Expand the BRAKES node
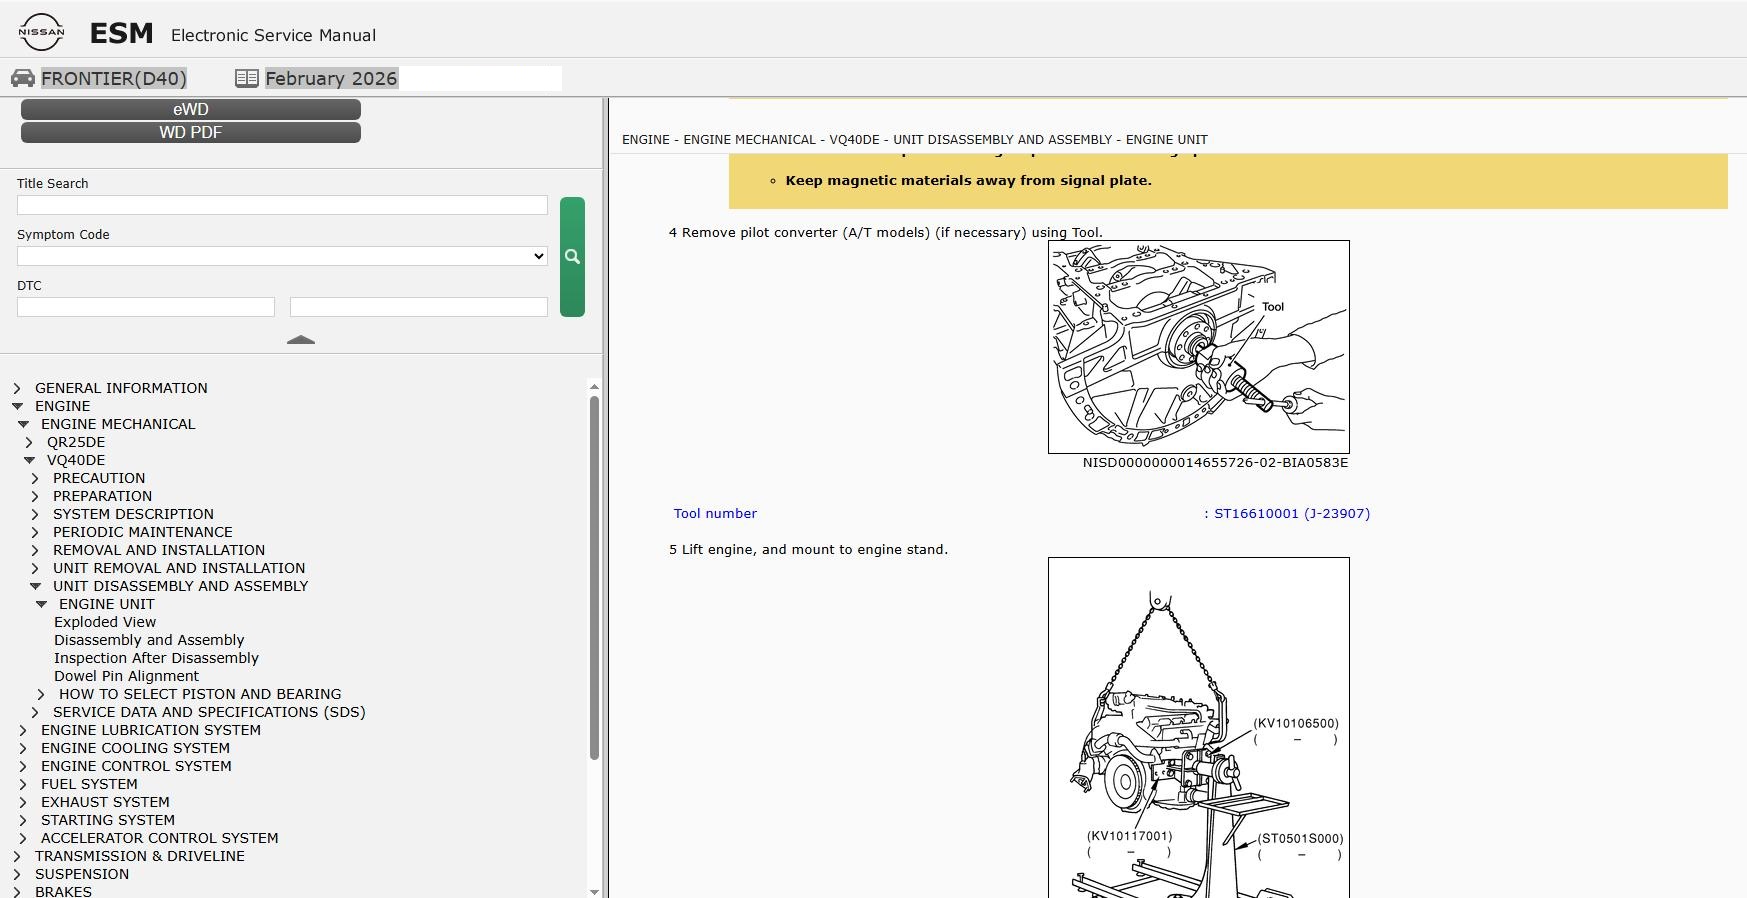This screenshot has height=898, width=1747. (x=17, y=891)
